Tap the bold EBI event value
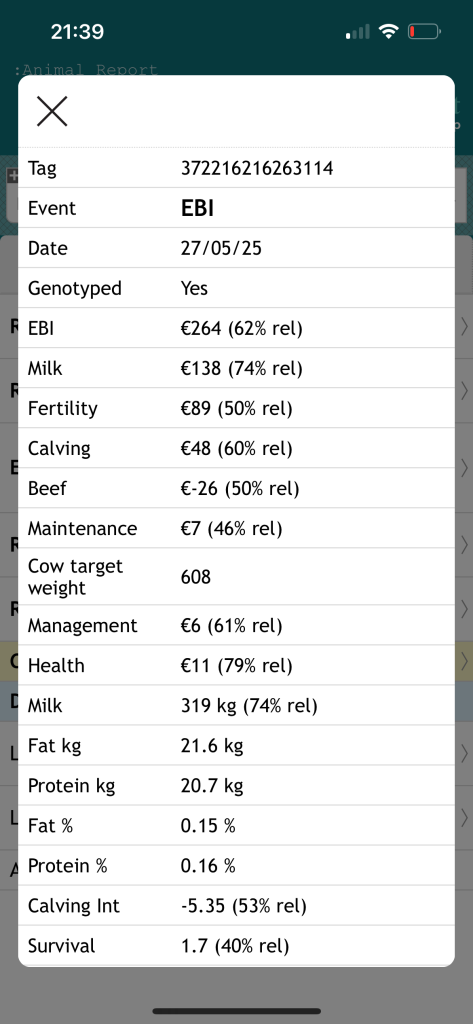 [197, 208]
